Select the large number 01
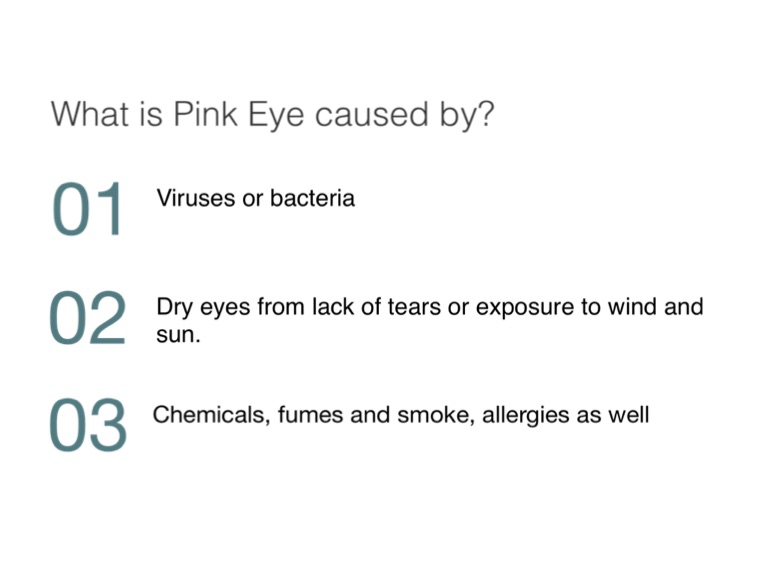 click(88, 211)
